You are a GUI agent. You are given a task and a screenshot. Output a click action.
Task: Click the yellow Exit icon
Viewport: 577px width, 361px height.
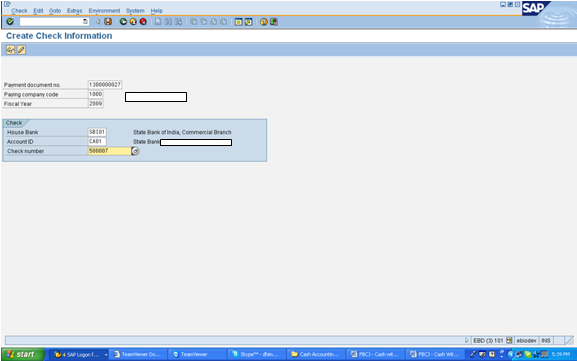click(133, 22)
